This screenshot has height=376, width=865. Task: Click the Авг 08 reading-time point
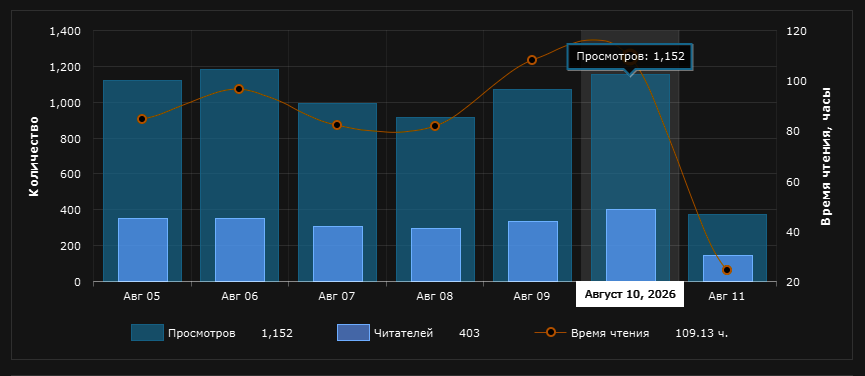[435, 126]
